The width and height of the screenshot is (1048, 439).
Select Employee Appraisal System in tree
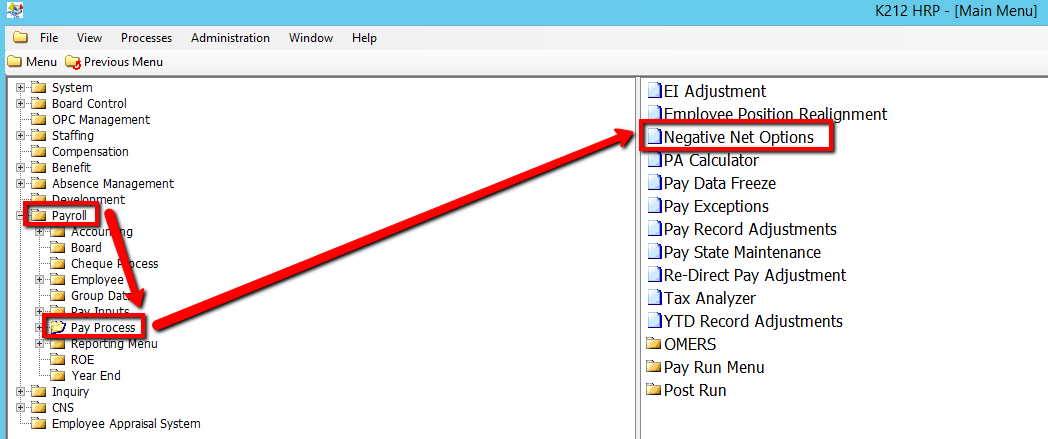pyautogui.click(x=126, y=424)
